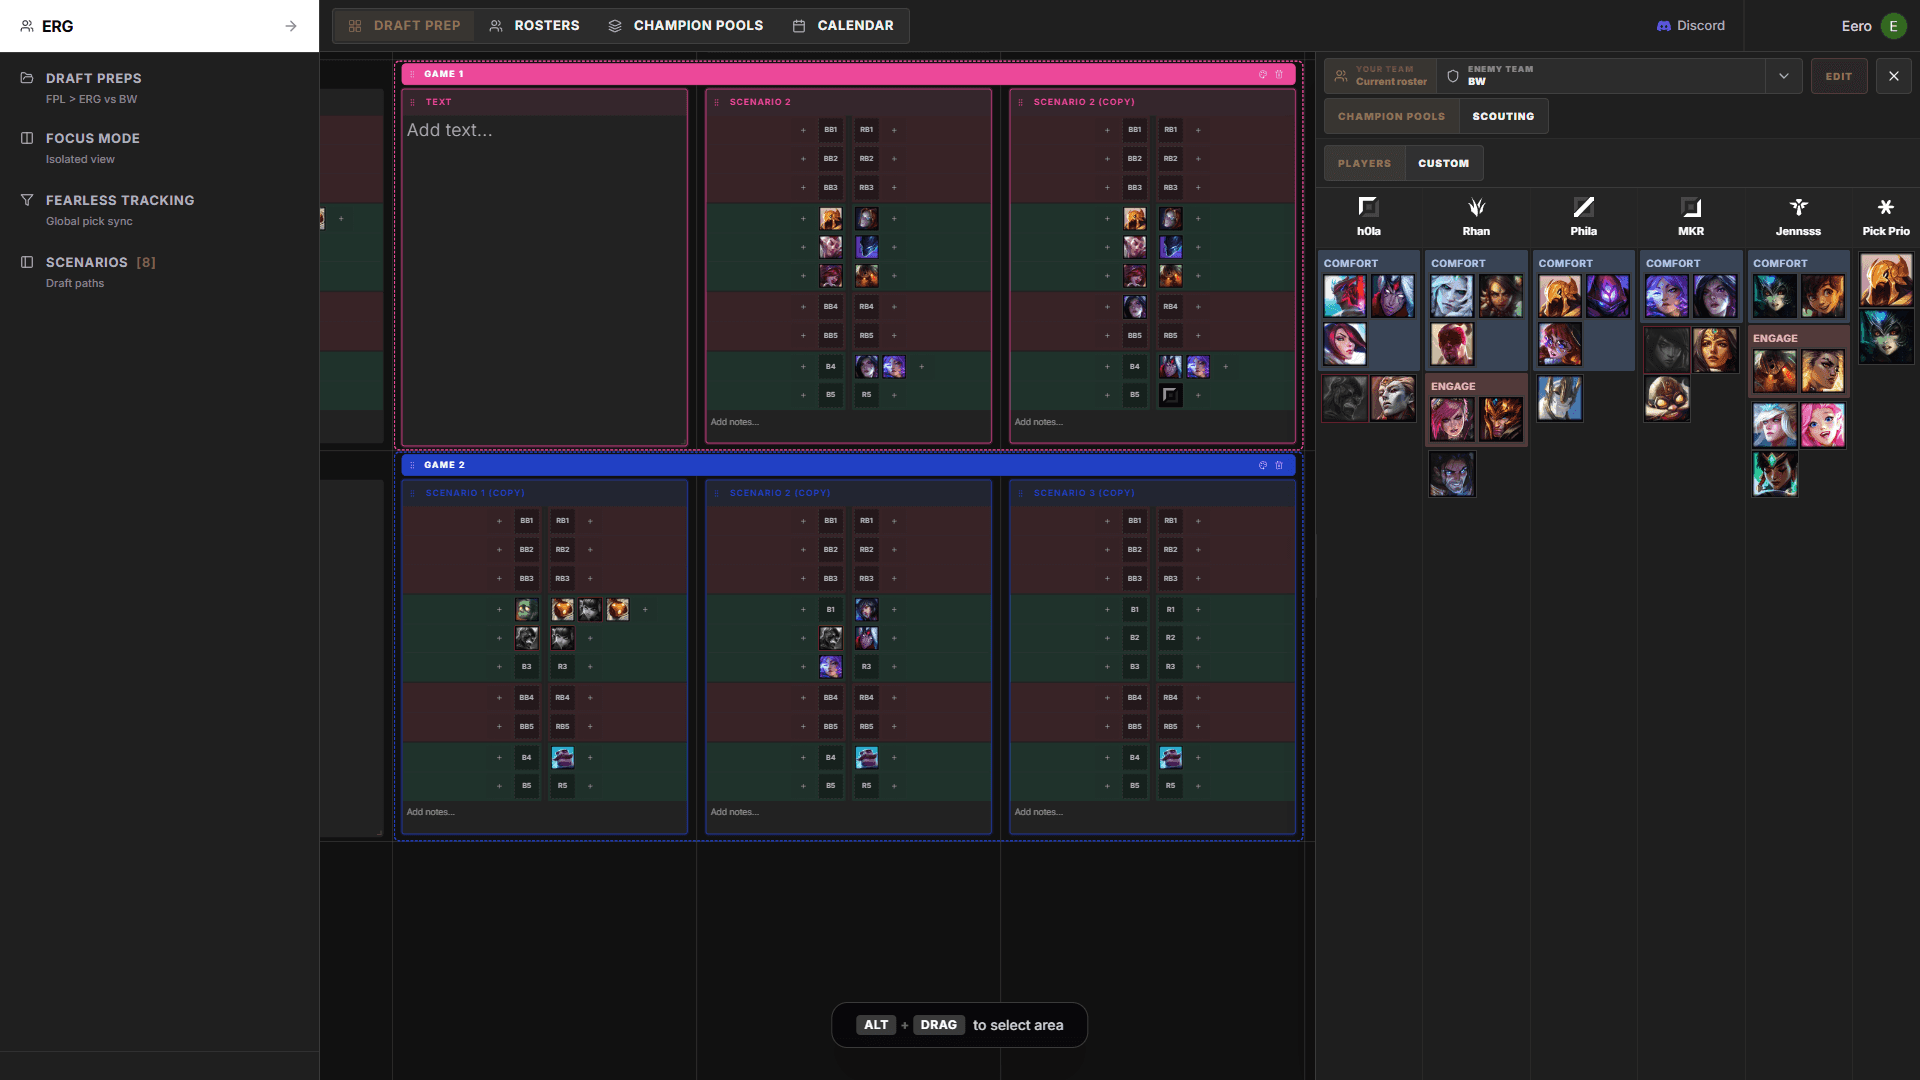The width and height of the screenshot is (1920, 1080).
Task: Open the Calendar tab
Action: [843, 26]
